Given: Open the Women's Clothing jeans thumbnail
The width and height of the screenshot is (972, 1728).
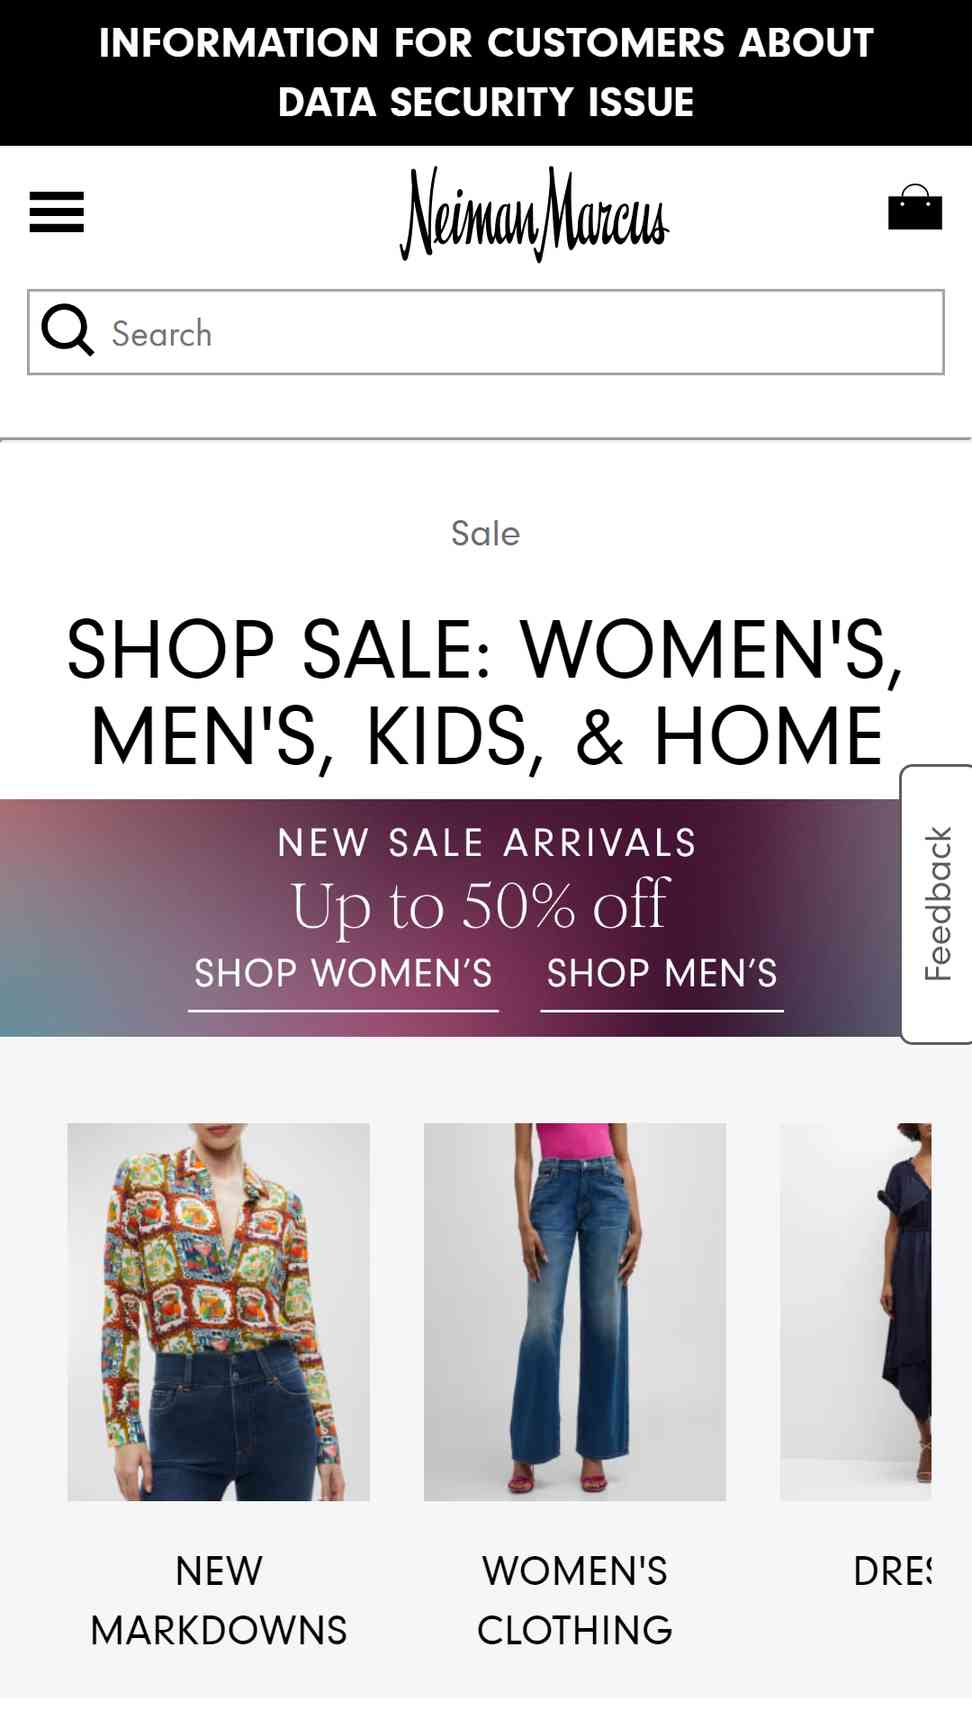Looking at the screenshot, I should coord(575,1311).
